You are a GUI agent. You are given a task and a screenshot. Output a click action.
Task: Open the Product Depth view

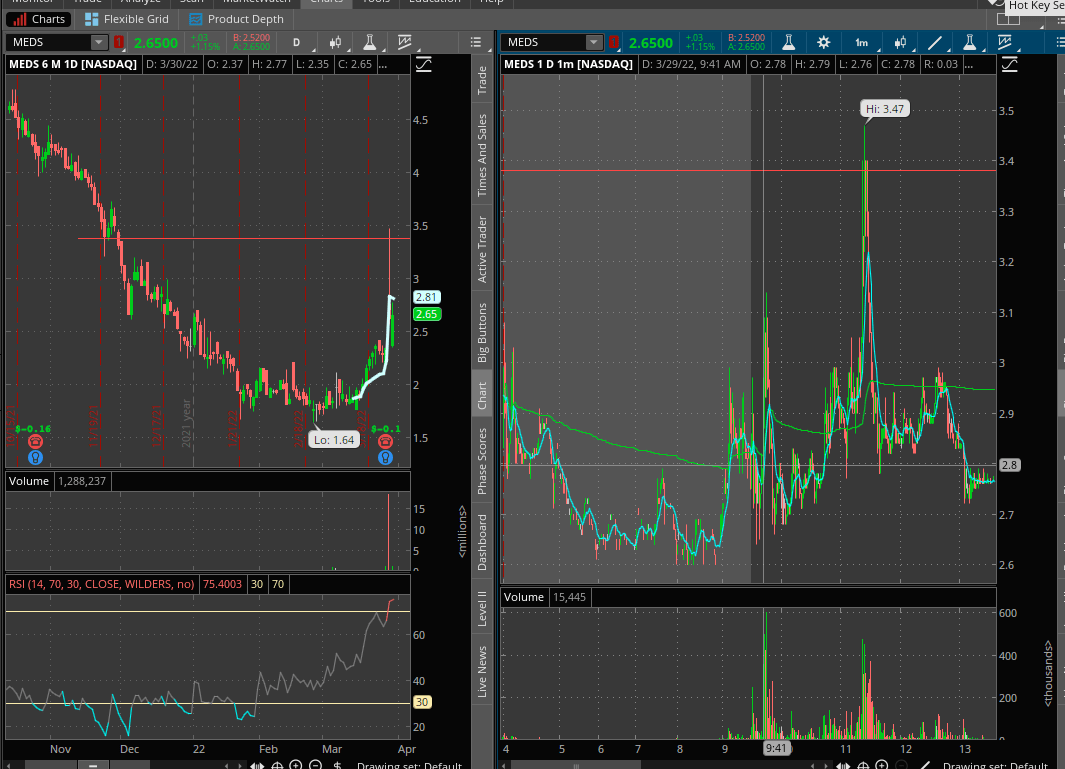click(236, 19)
